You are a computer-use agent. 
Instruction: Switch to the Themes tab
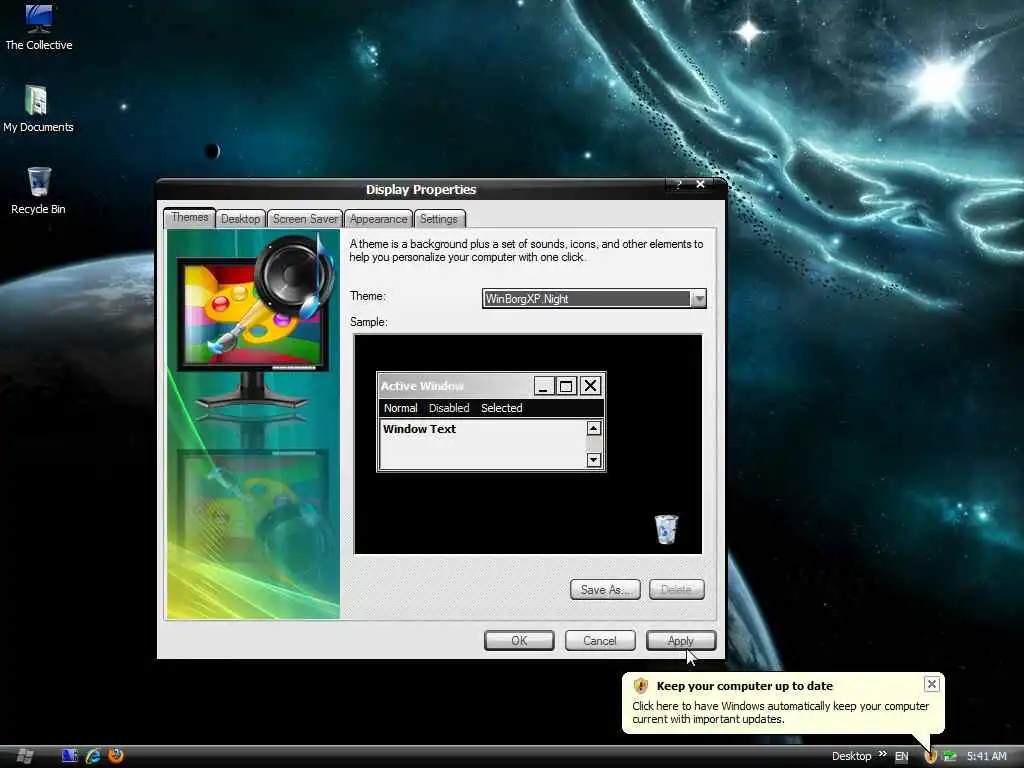click(x=189, y=217)
